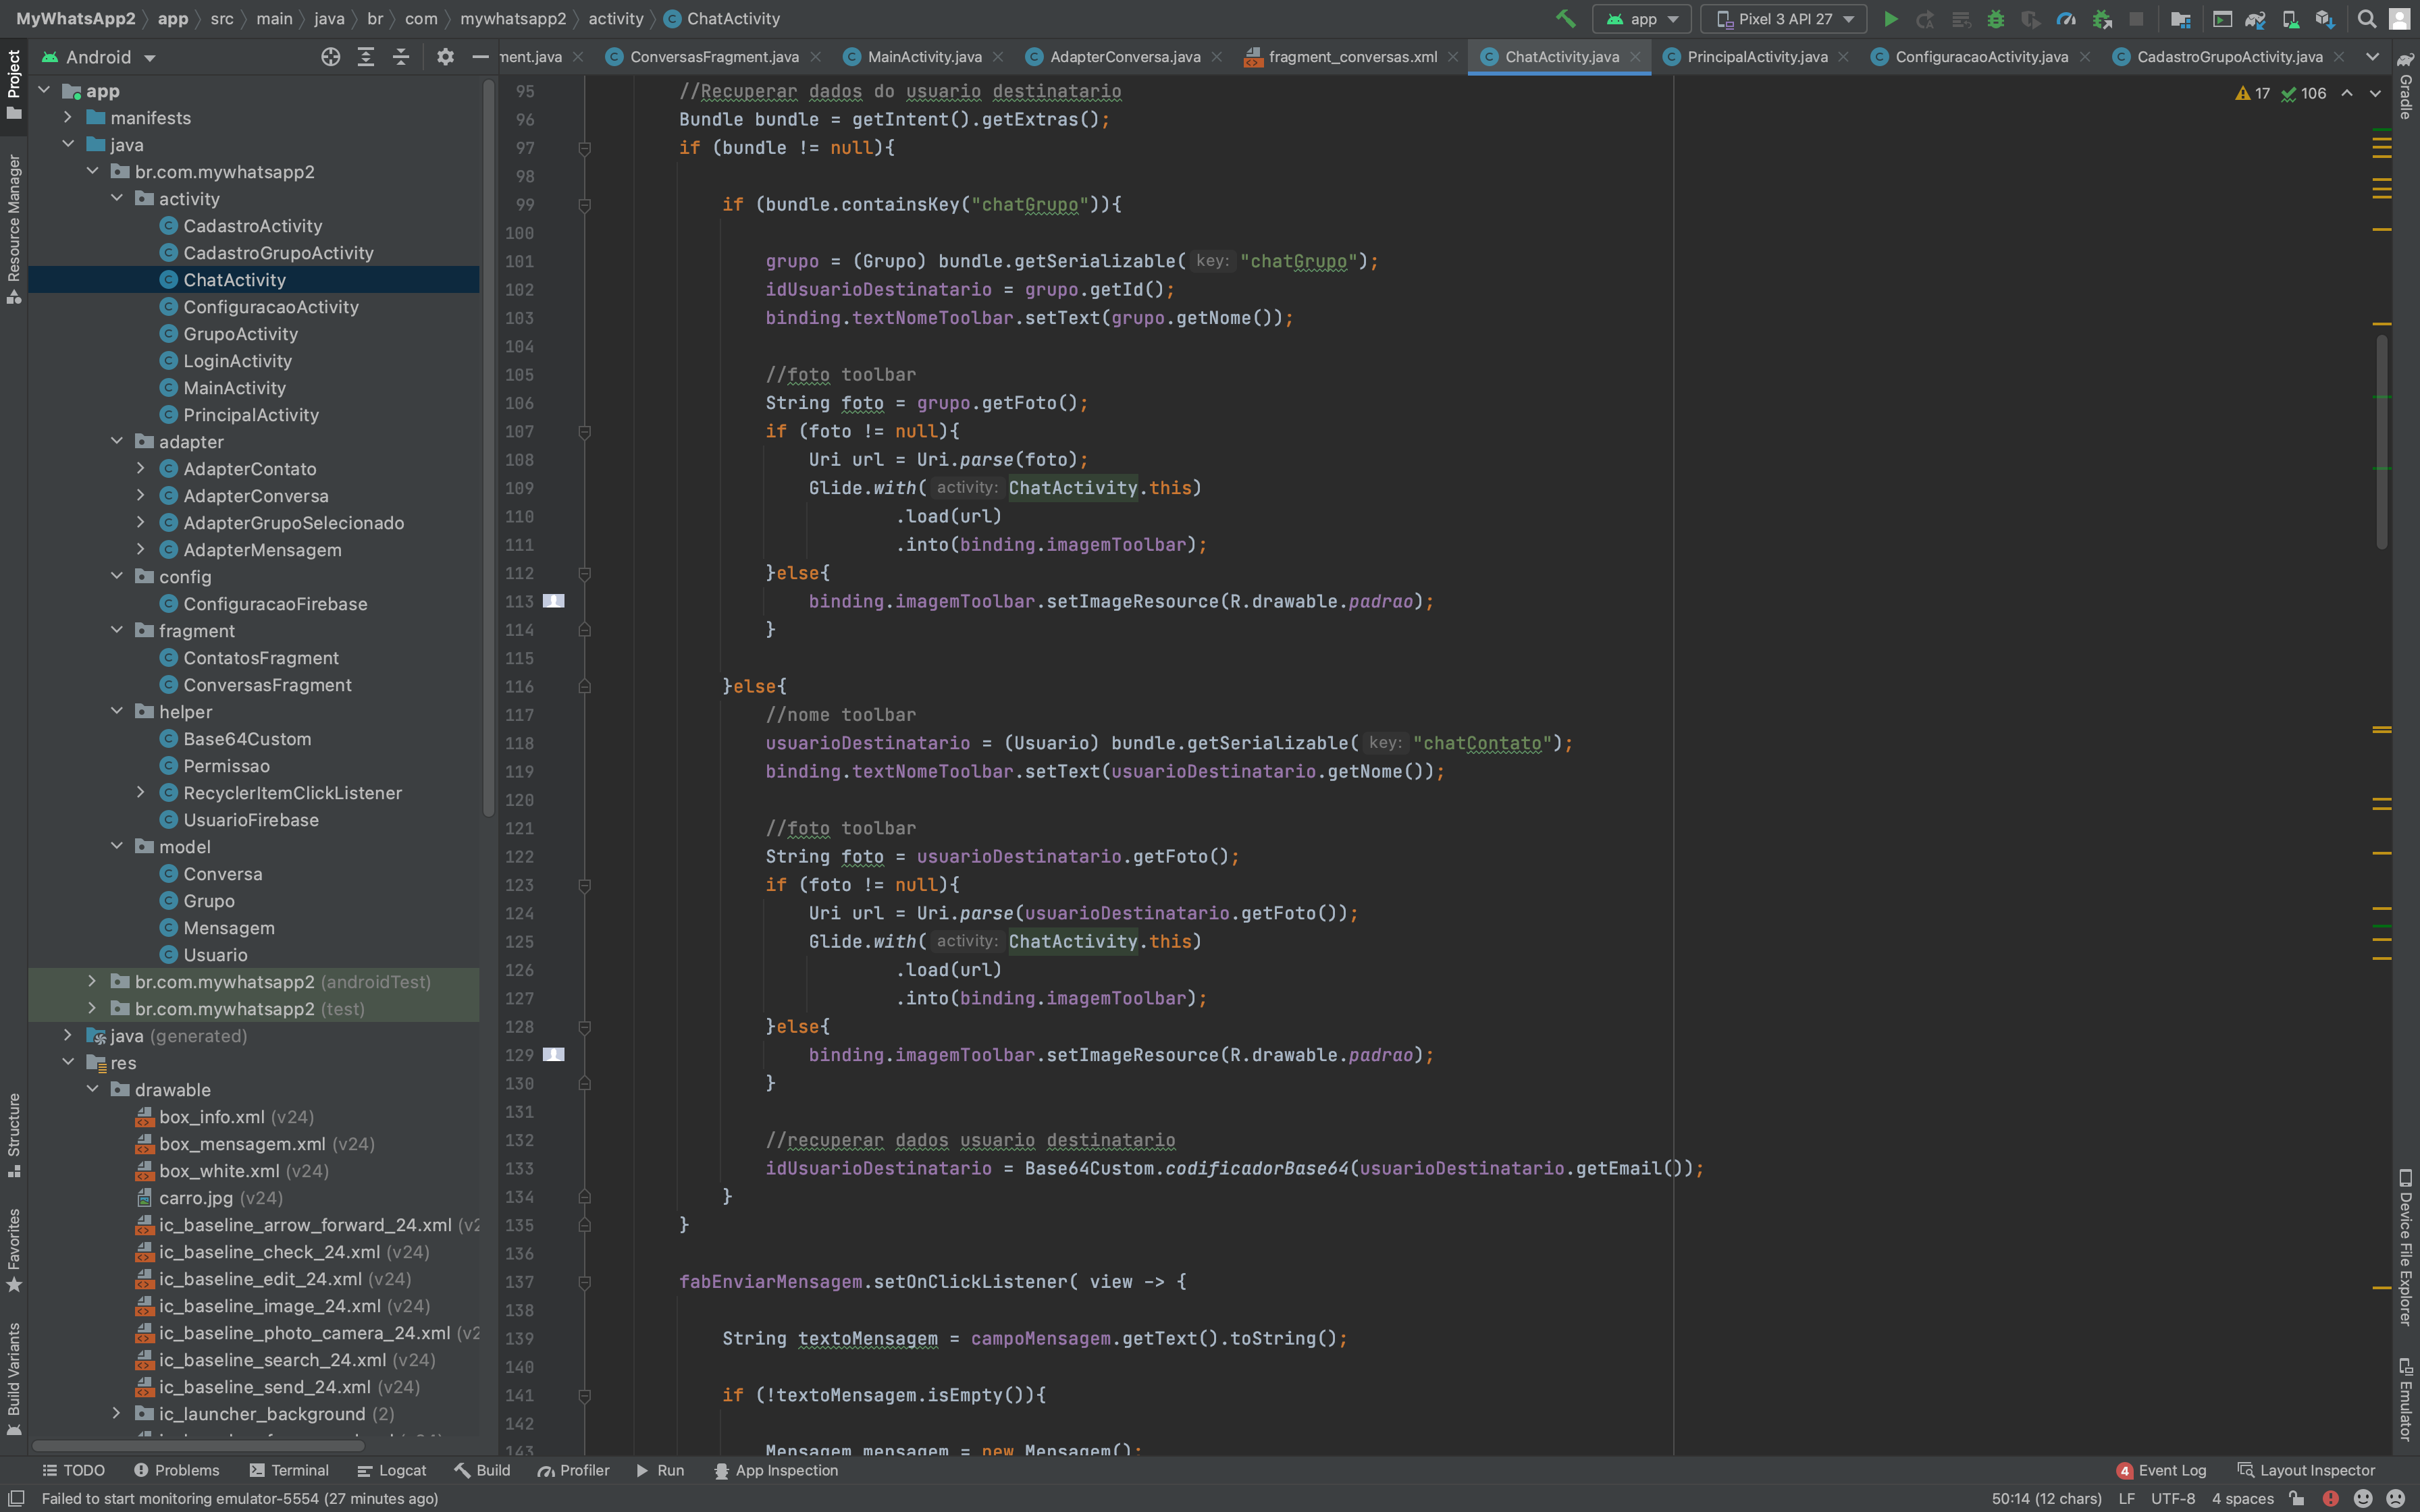2420x1512 pixels.
Task: Sync project with Gradle files
Action: (x=2257, y=18)
